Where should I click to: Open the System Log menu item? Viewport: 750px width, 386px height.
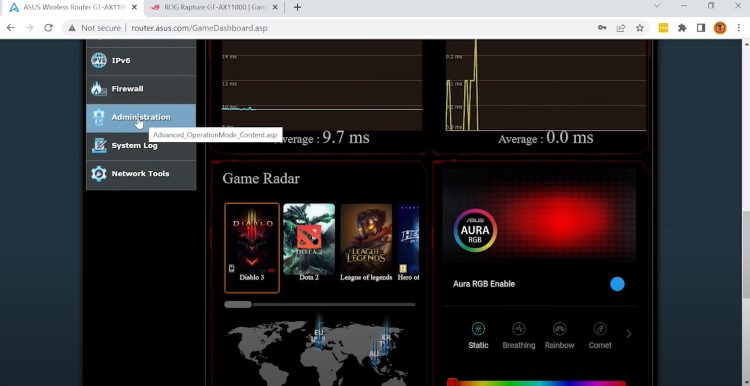click(141, 145)
